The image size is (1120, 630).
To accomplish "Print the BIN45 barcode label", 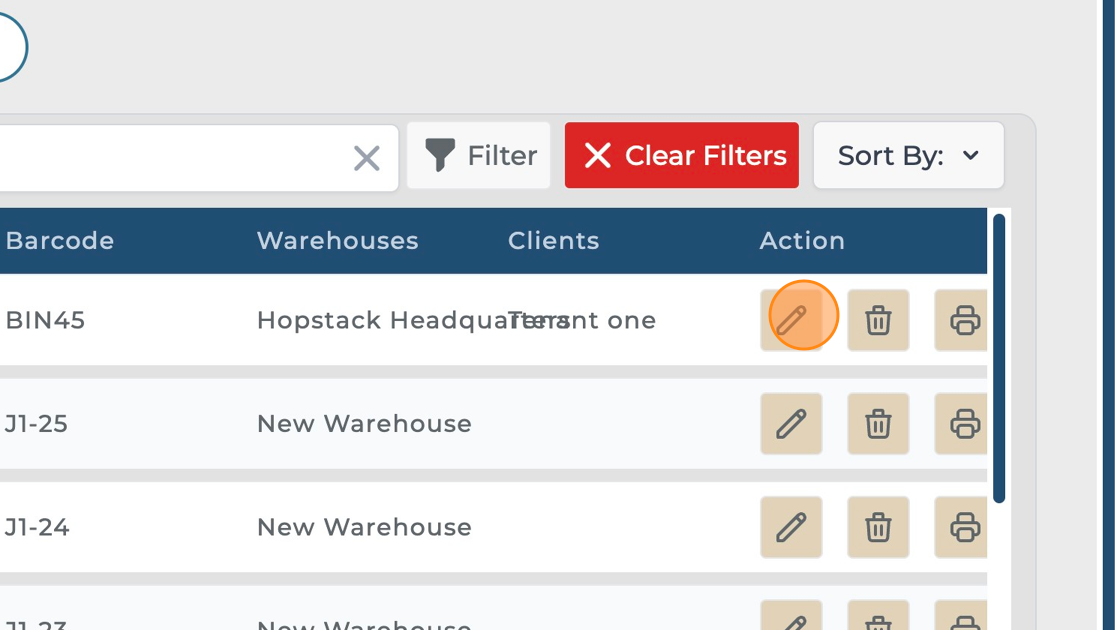I will [962, 320].
